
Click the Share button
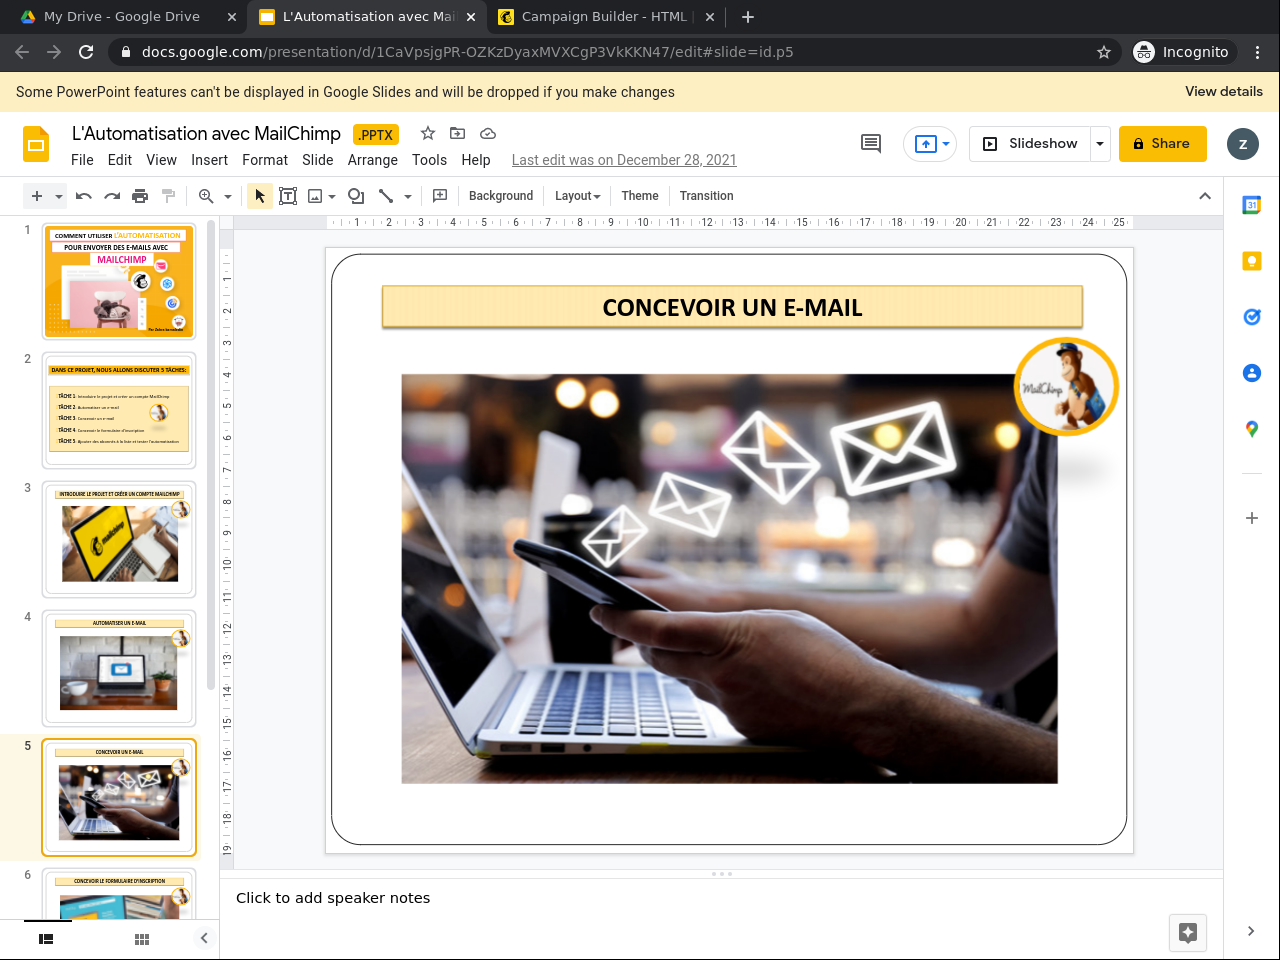[x=1163, y=144]
